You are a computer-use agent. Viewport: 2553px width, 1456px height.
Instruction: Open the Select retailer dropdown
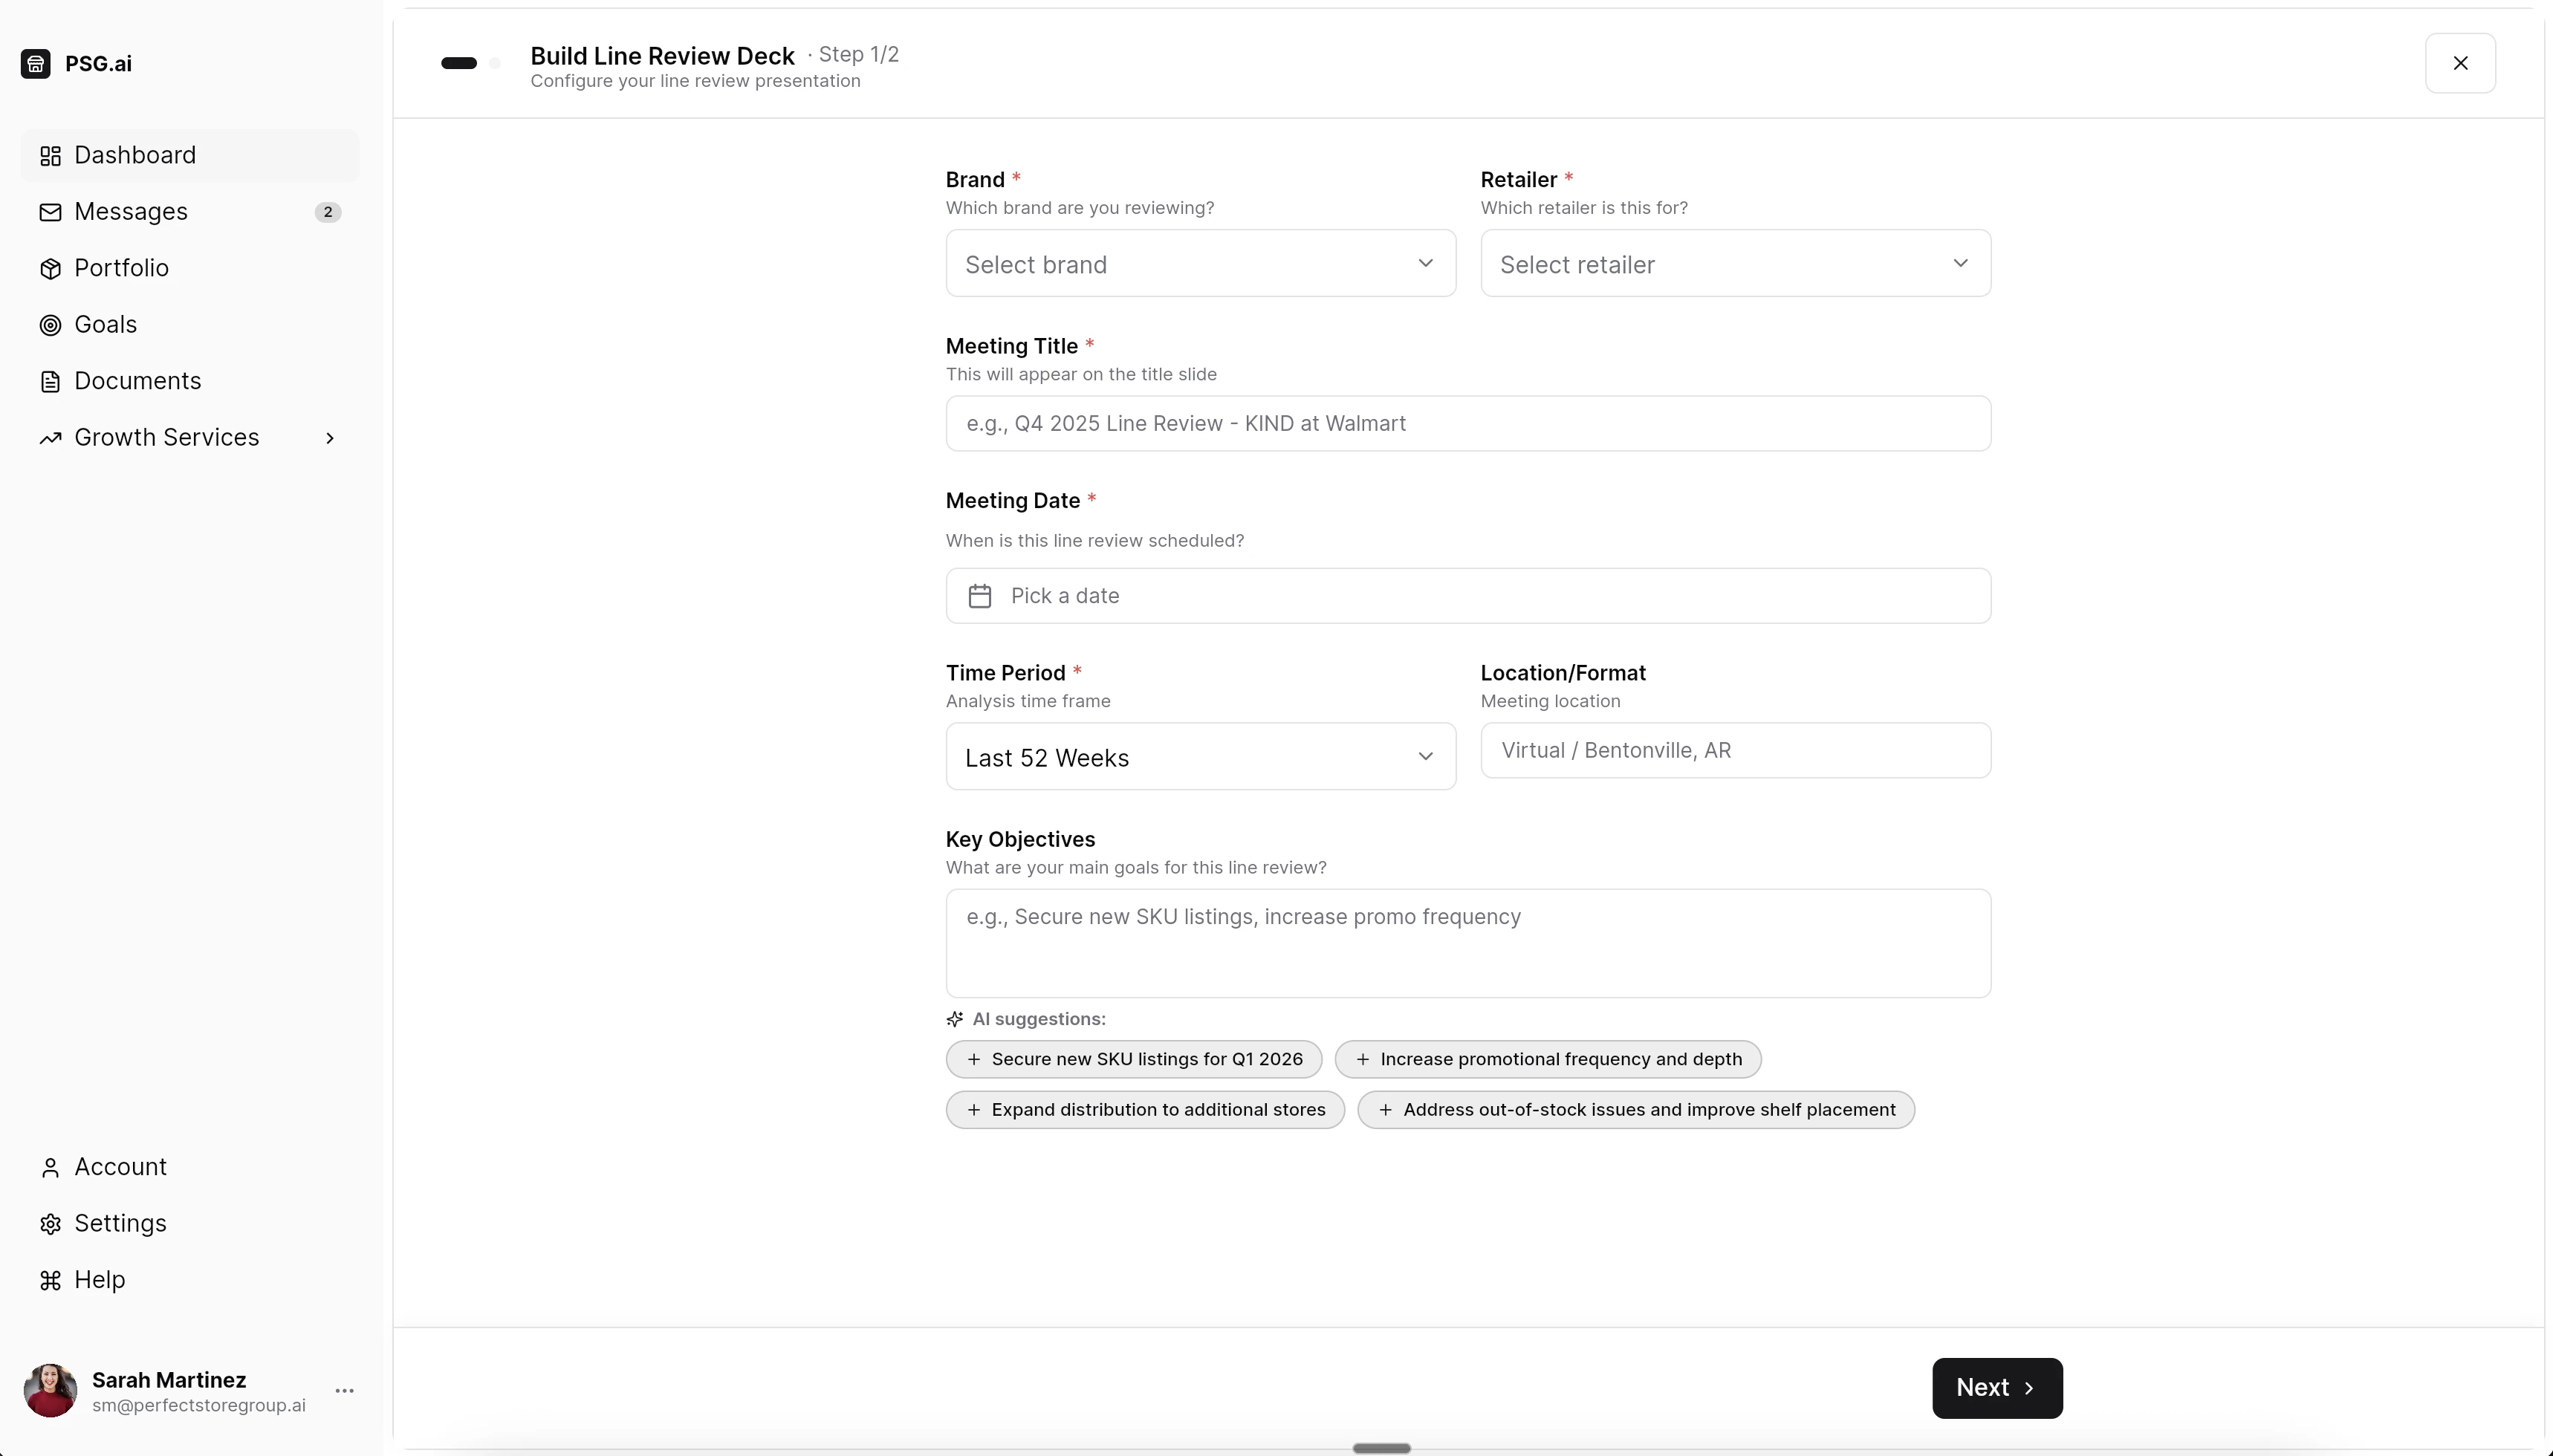tap(1734, 263)
